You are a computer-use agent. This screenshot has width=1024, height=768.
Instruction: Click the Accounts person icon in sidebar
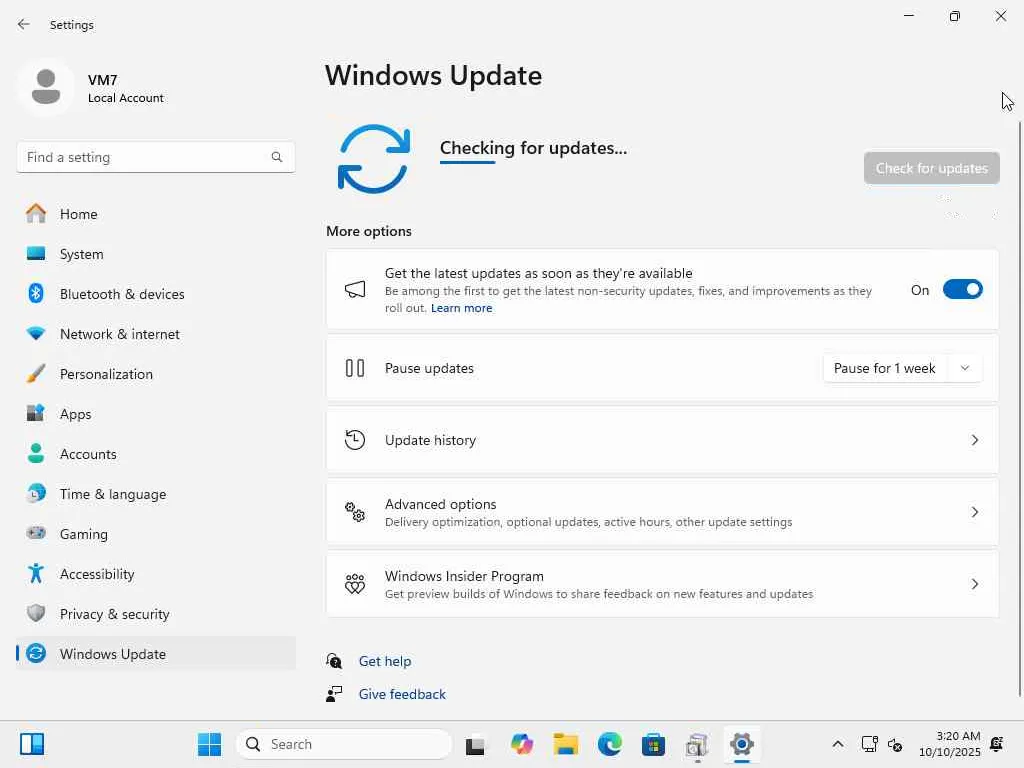[x=36, y=453]
